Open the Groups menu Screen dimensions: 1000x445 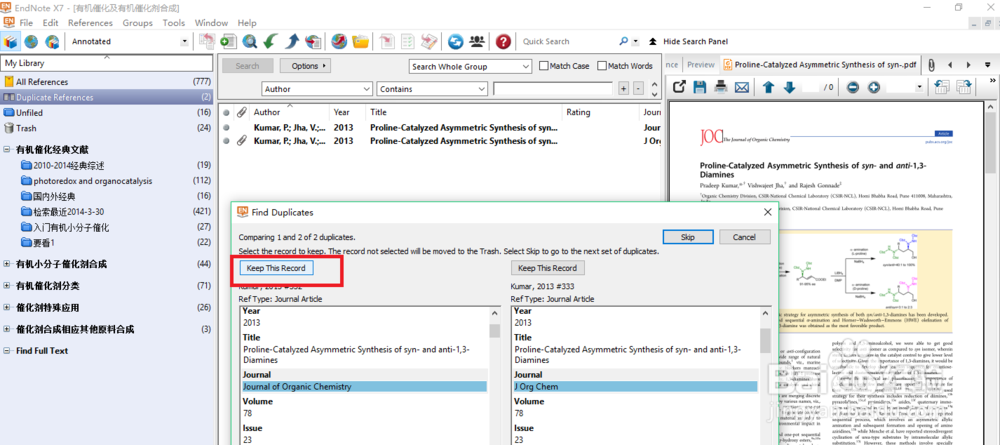(137, 22)
